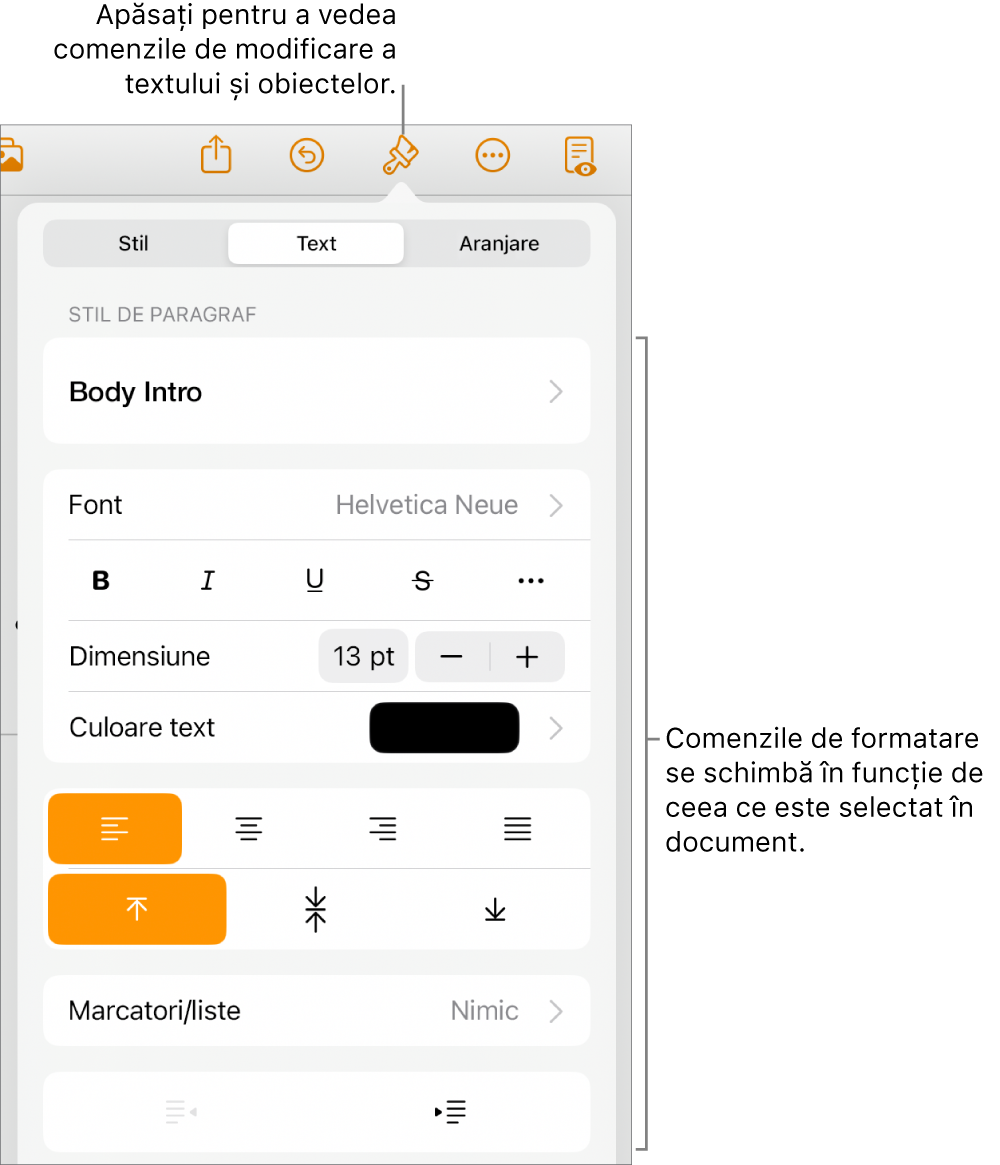Increase font size with plus button
Screen dimensions: 1000x1165
pyautogui.click(x=527, y=656)
